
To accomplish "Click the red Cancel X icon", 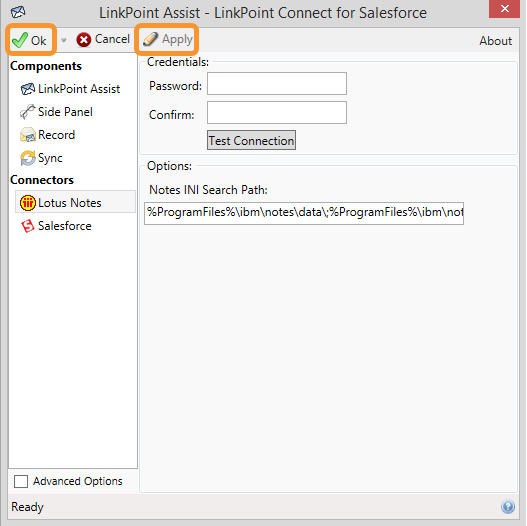I will pos(83,40).
